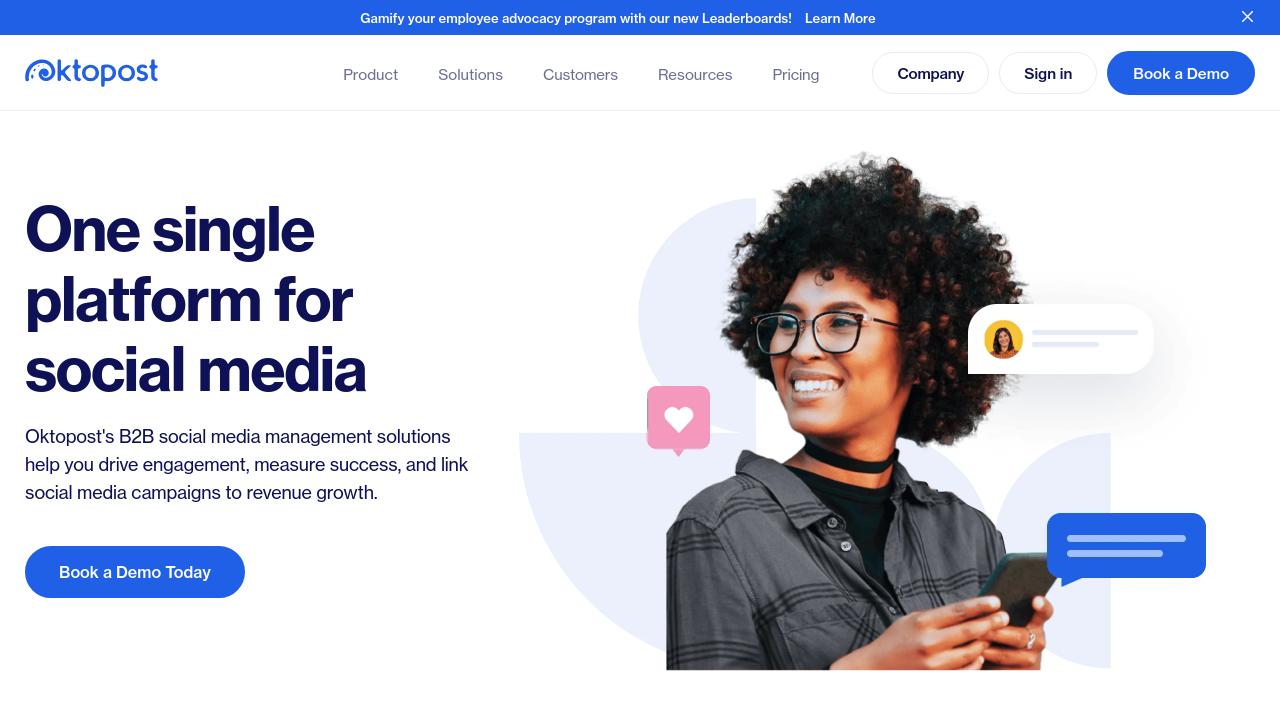This screenshot has height=720, width=1280.
Task: Click the blue chat message bubble
Action: [x=1126, y=548]
